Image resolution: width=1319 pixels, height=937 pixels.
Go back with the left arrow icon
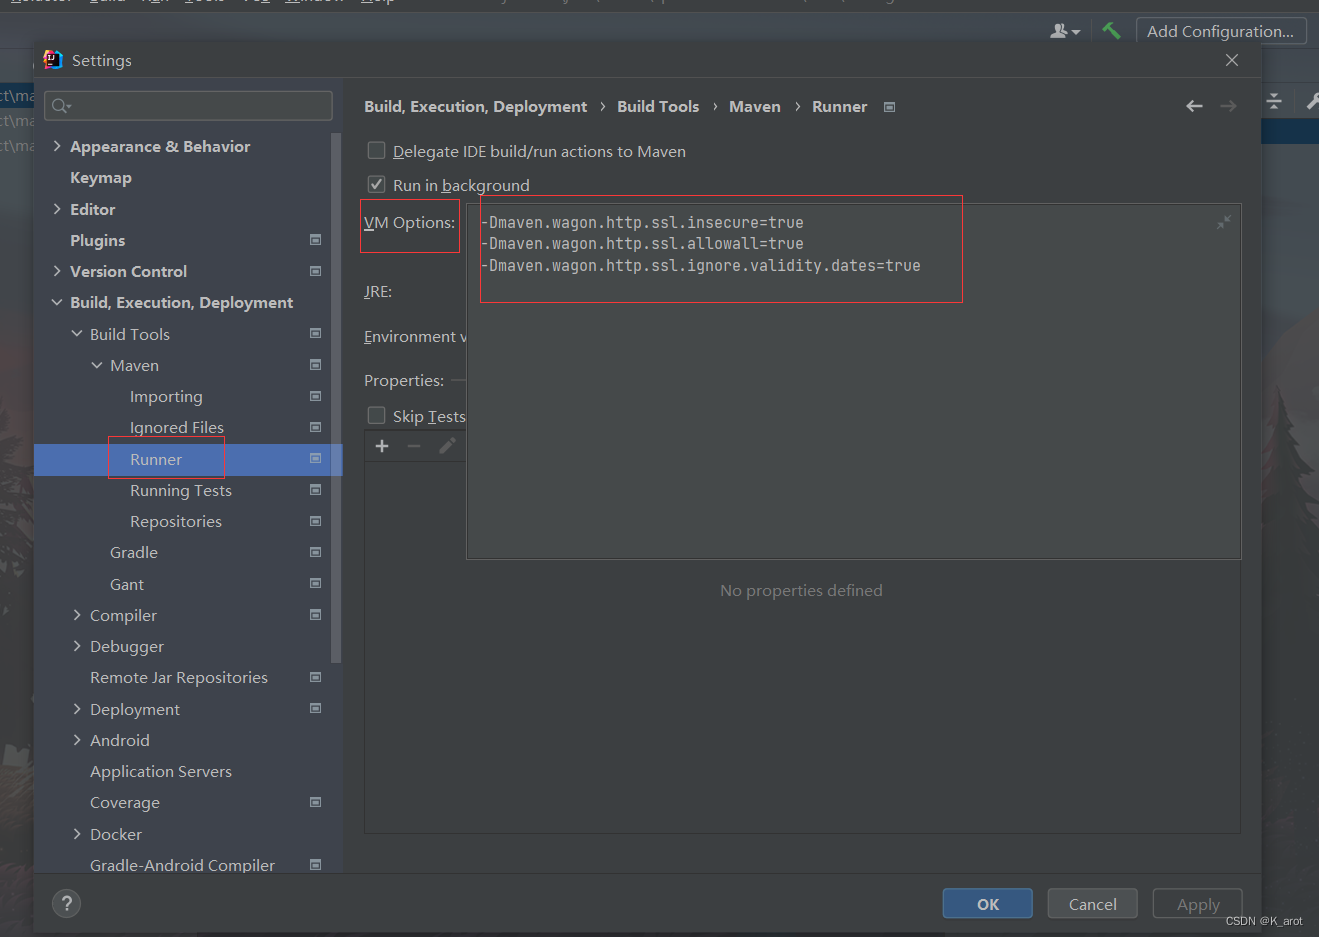point(1194,106)
